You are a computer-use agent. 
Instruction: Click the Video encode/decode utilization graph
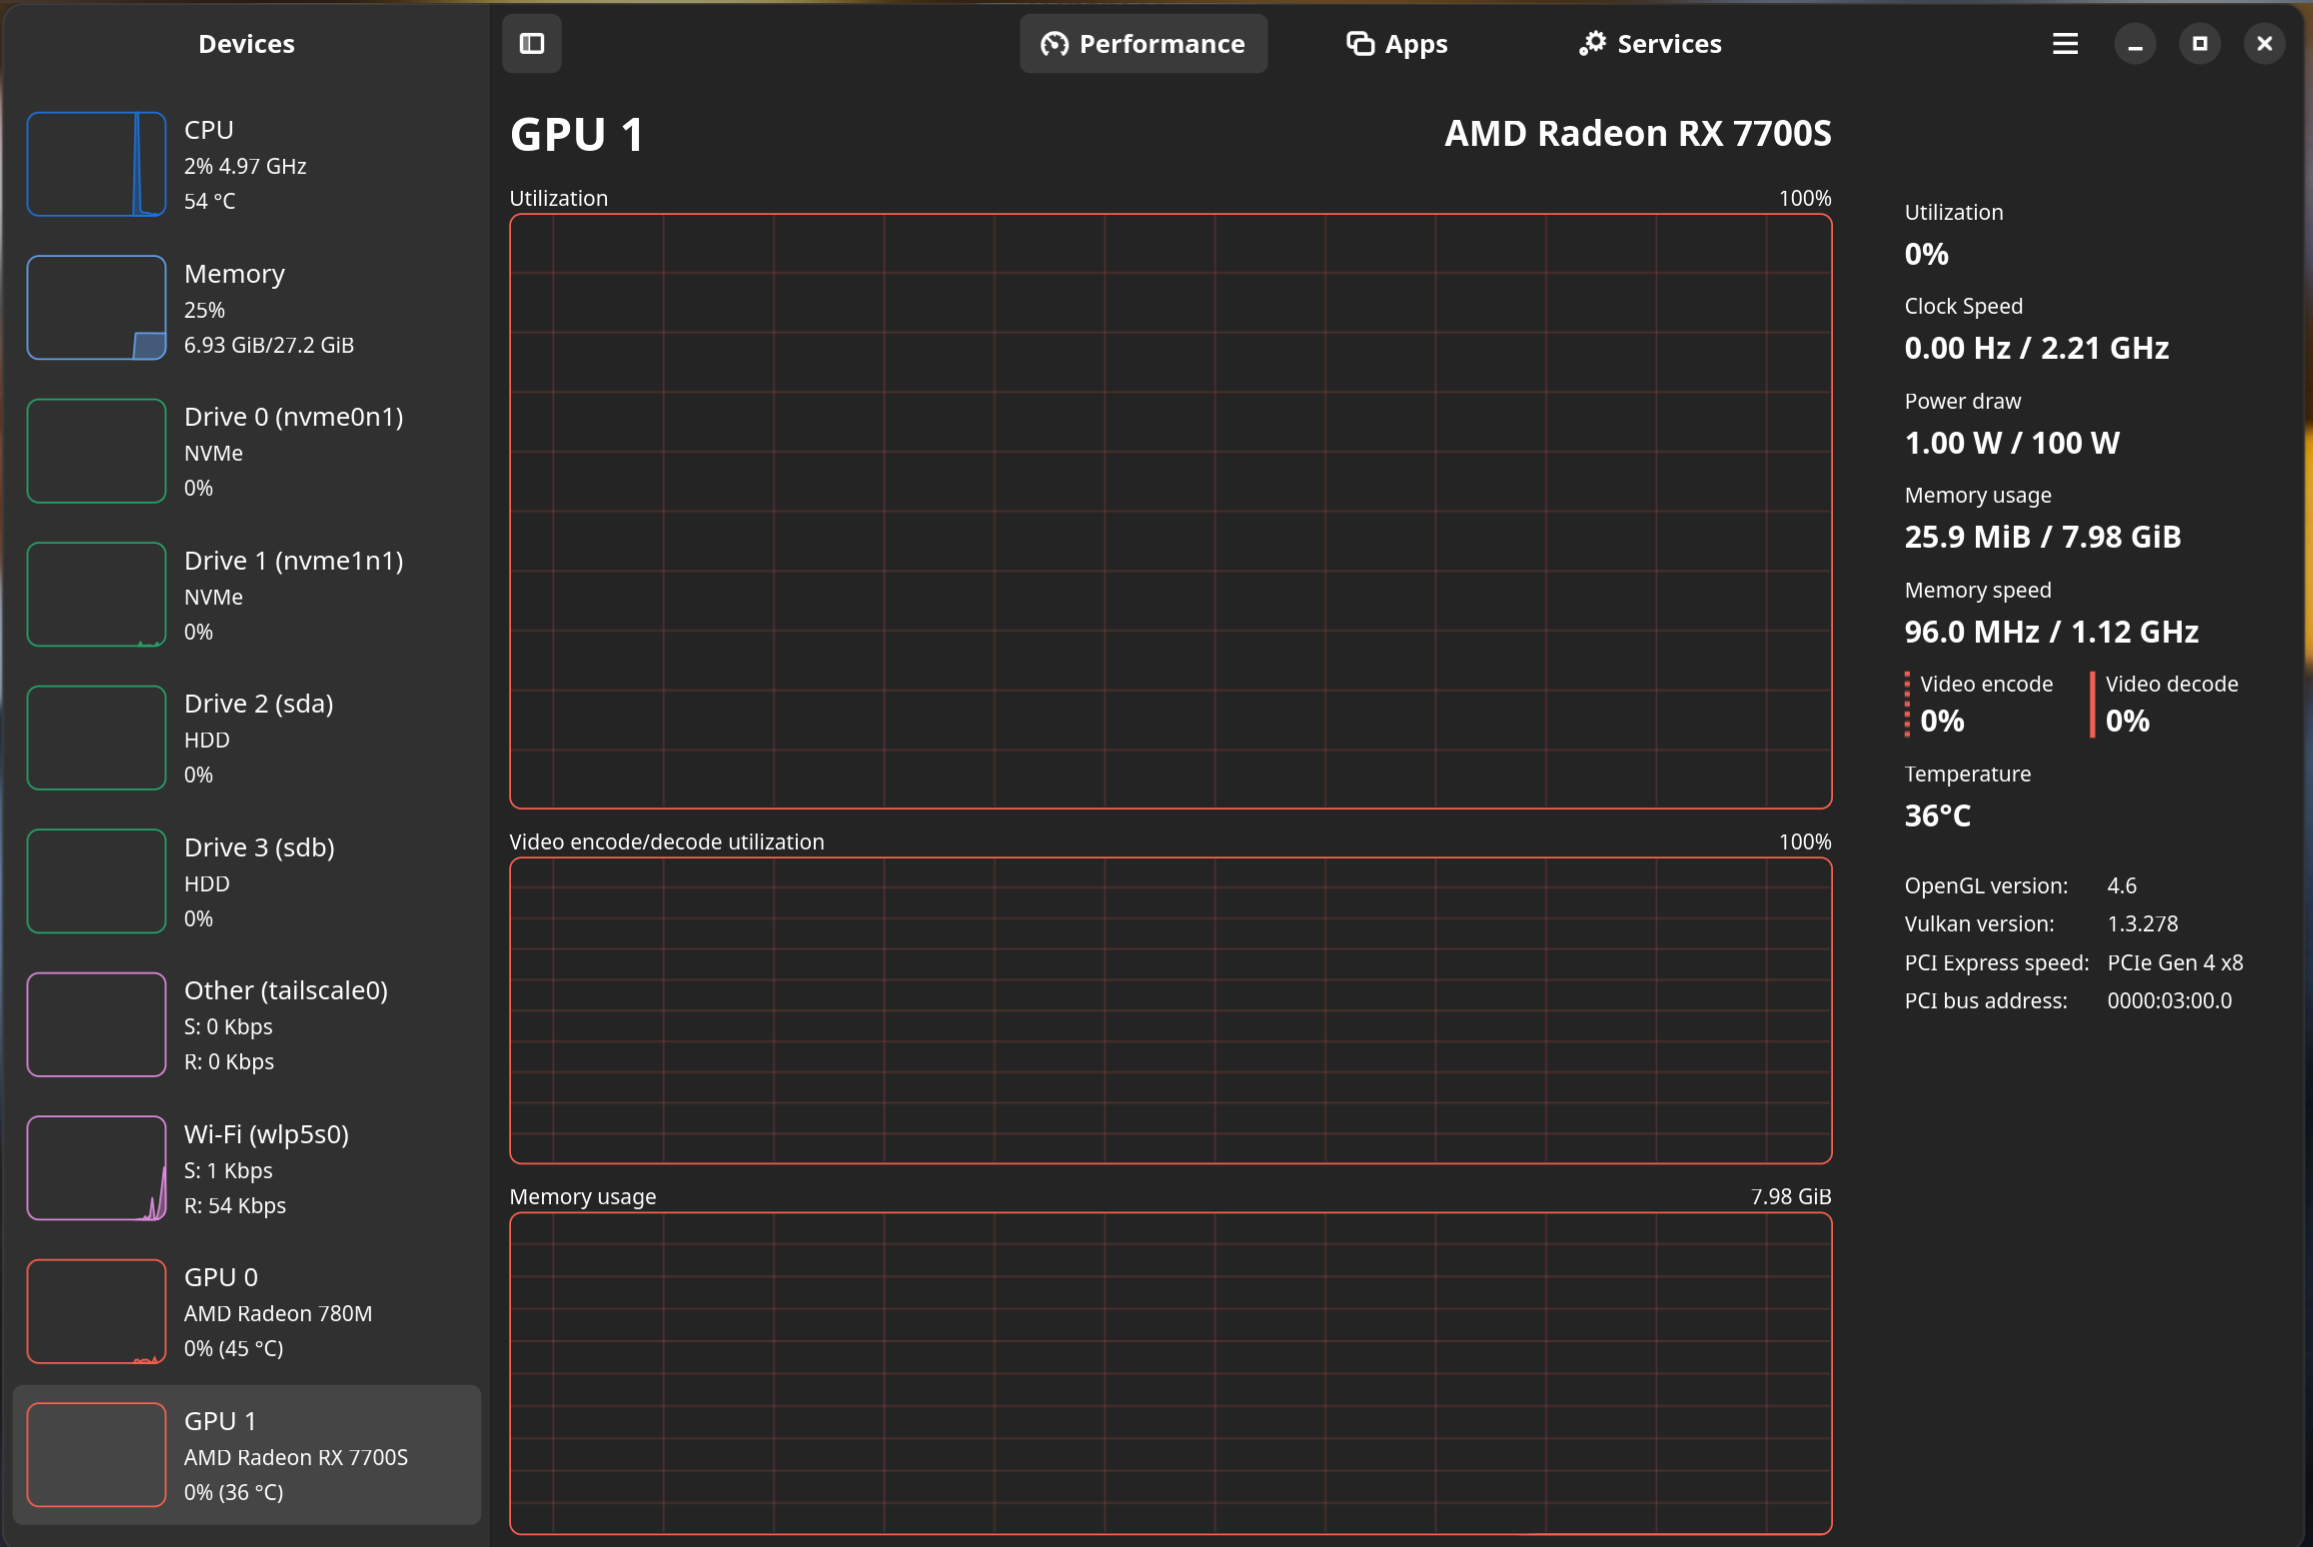tap(1170, 1010)
